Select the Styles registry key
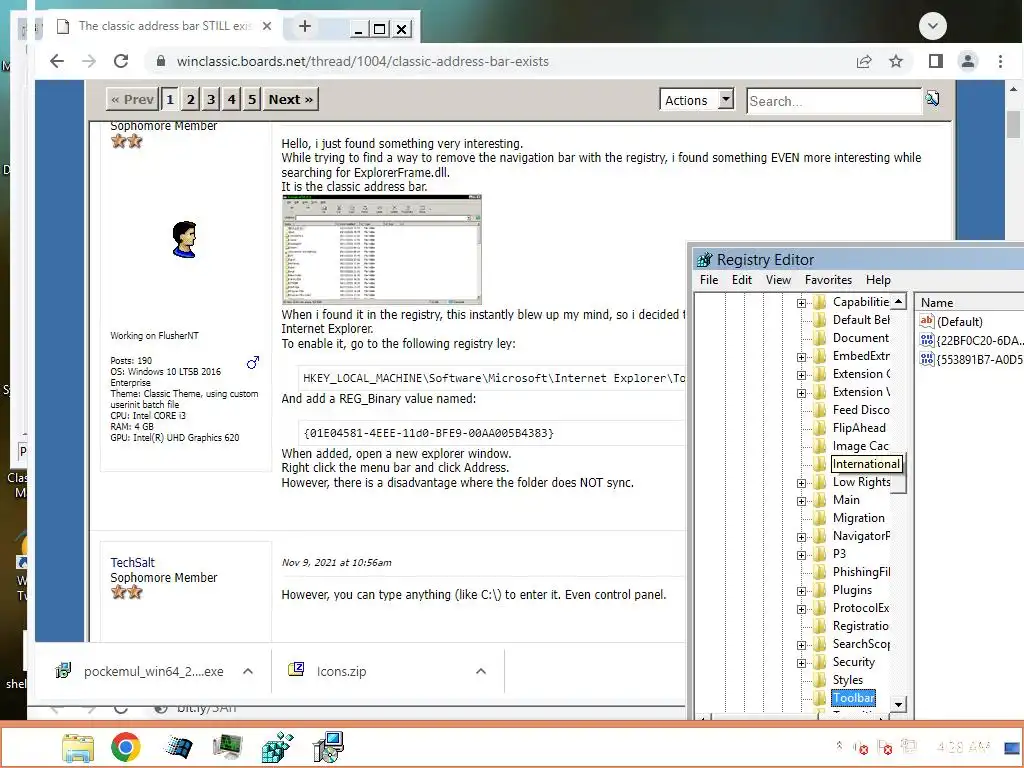The width and height of the screenshot is (1024, 768). pos(848,680)
